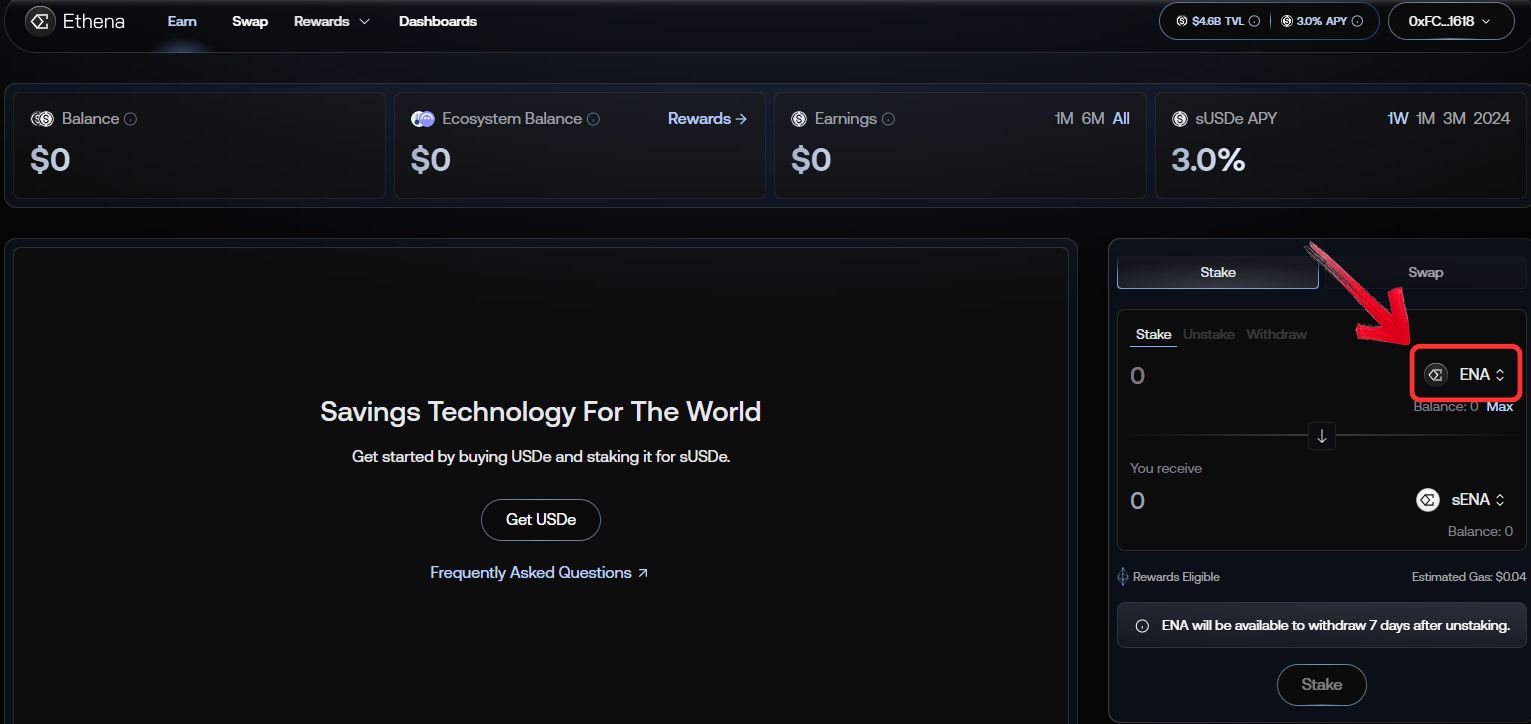Click Max to fill the ENA balance
This screenshot has width=1531, height=724.
tap(1499, 407)
